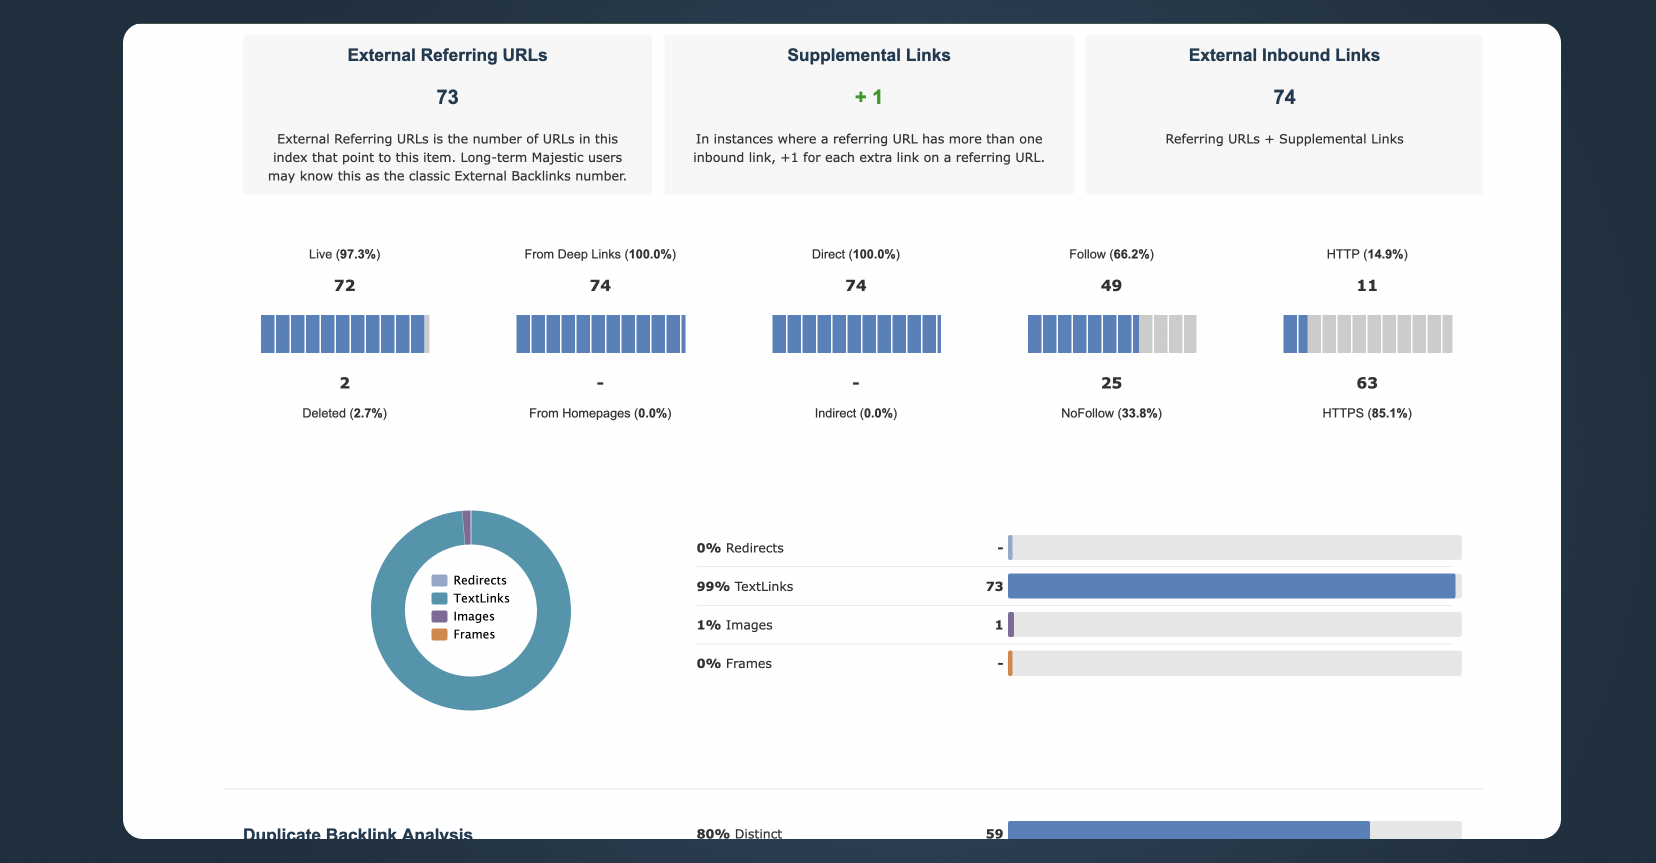Click the 'HTTP (14.9%)' label

(1367, 254)
